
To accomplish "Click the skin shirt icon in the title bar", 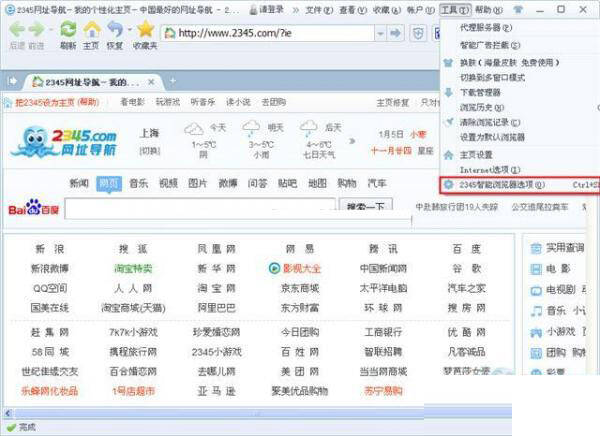I will click(518, 10).
